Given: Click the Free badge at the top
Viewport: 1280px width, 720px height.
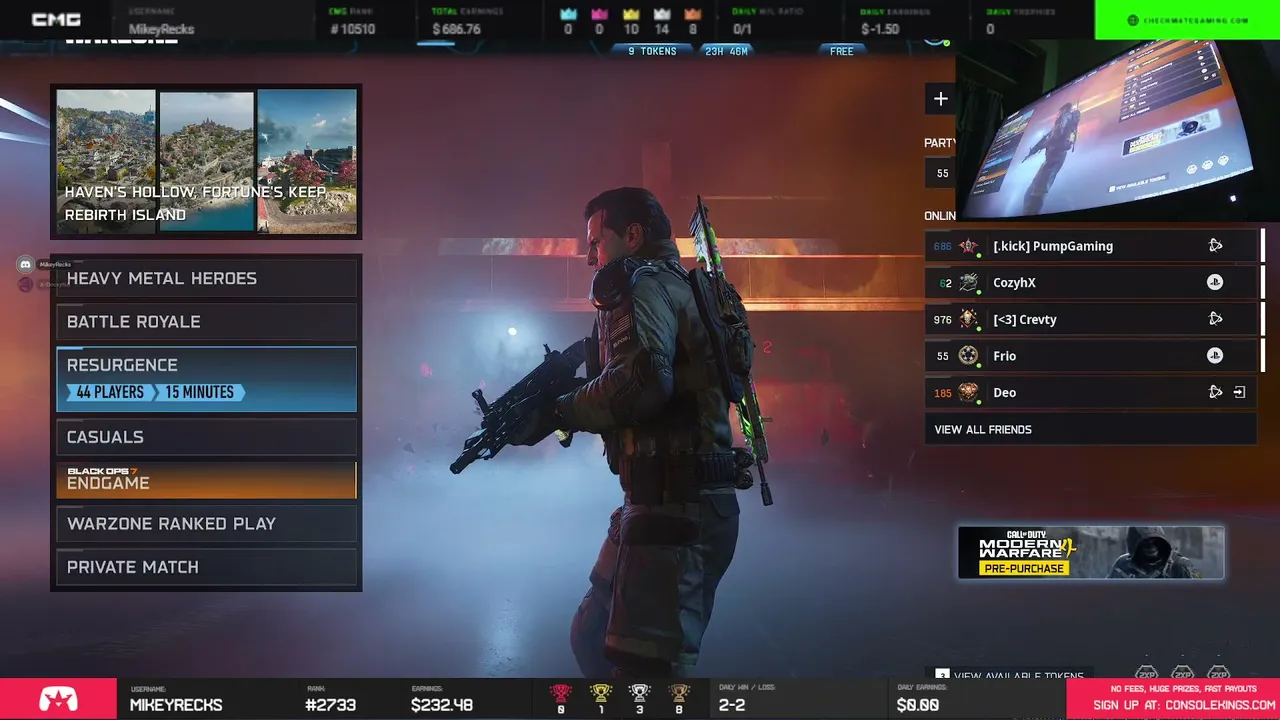Looking at the screenshot, I should click(842, 51).
